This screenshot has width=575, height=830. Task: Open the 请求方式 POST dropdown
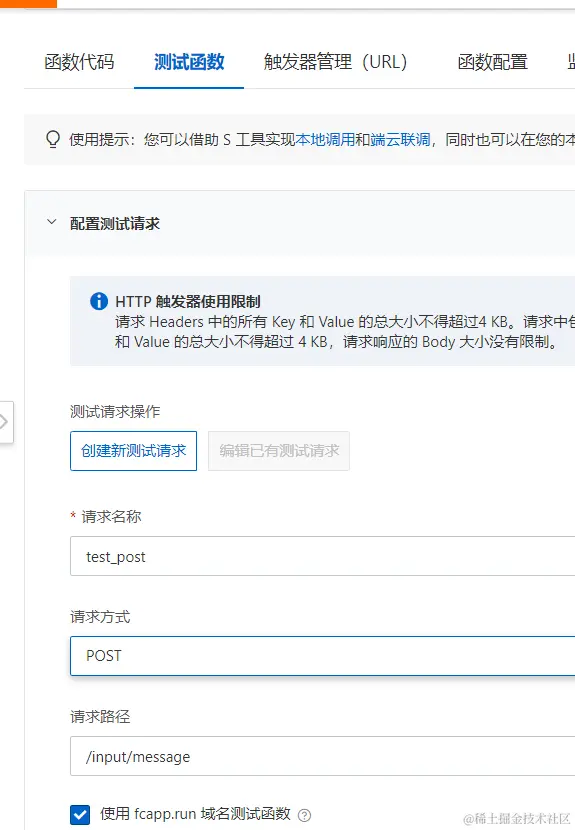coord(322,656)
